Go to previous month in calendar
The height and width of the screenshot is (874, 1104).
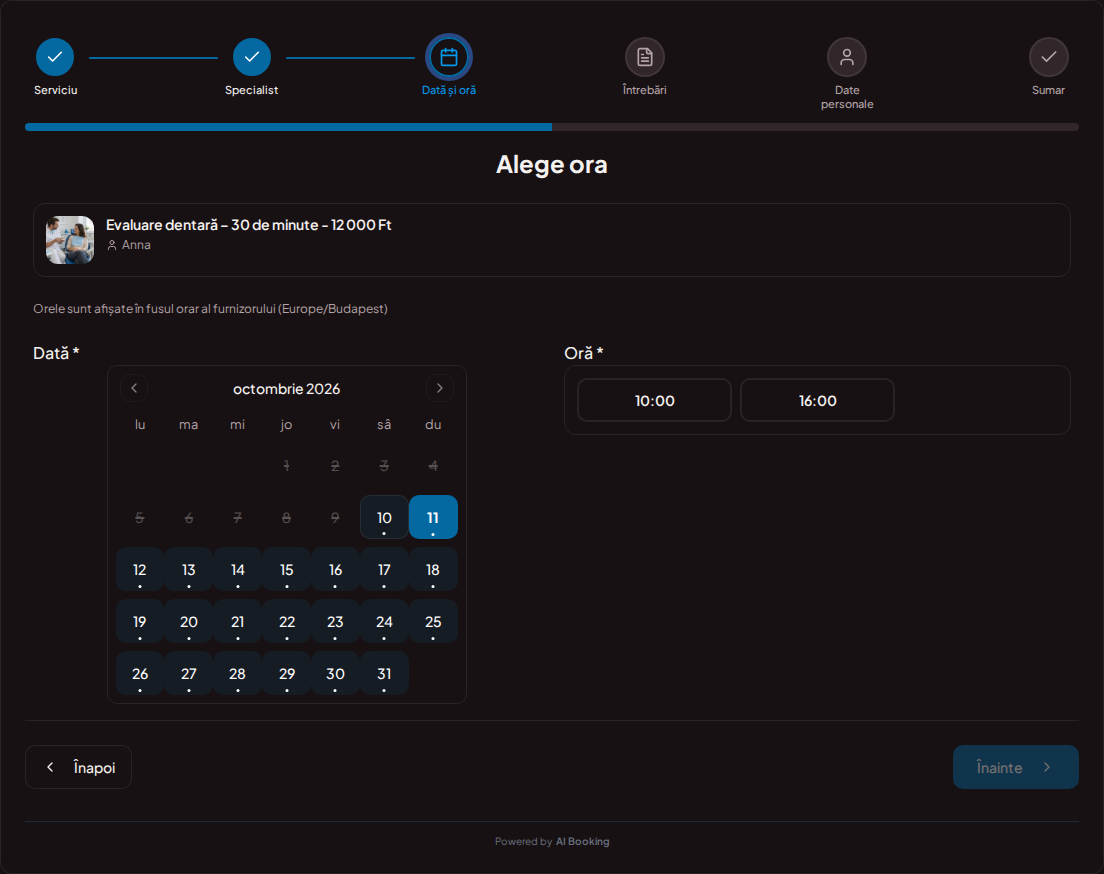[x=134, y=388]
